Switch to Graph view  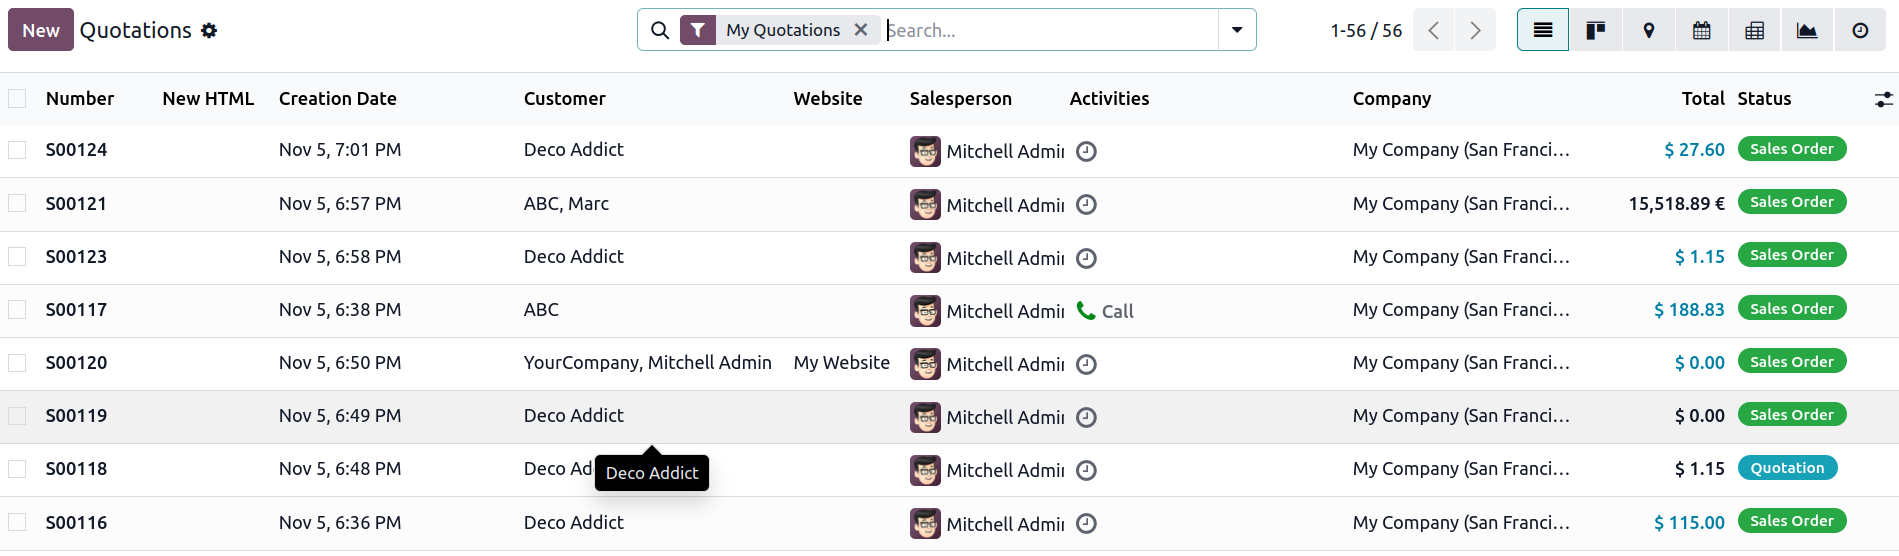[1807, 30]
